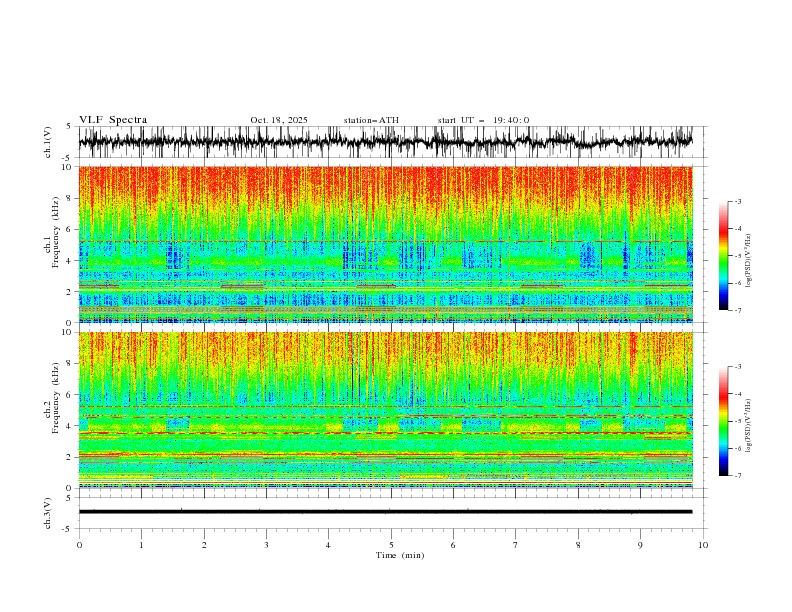The height and width of the screenshot is (612, 792).
Task: Click the "Time (min)" axis label
Action: (400, 555)
